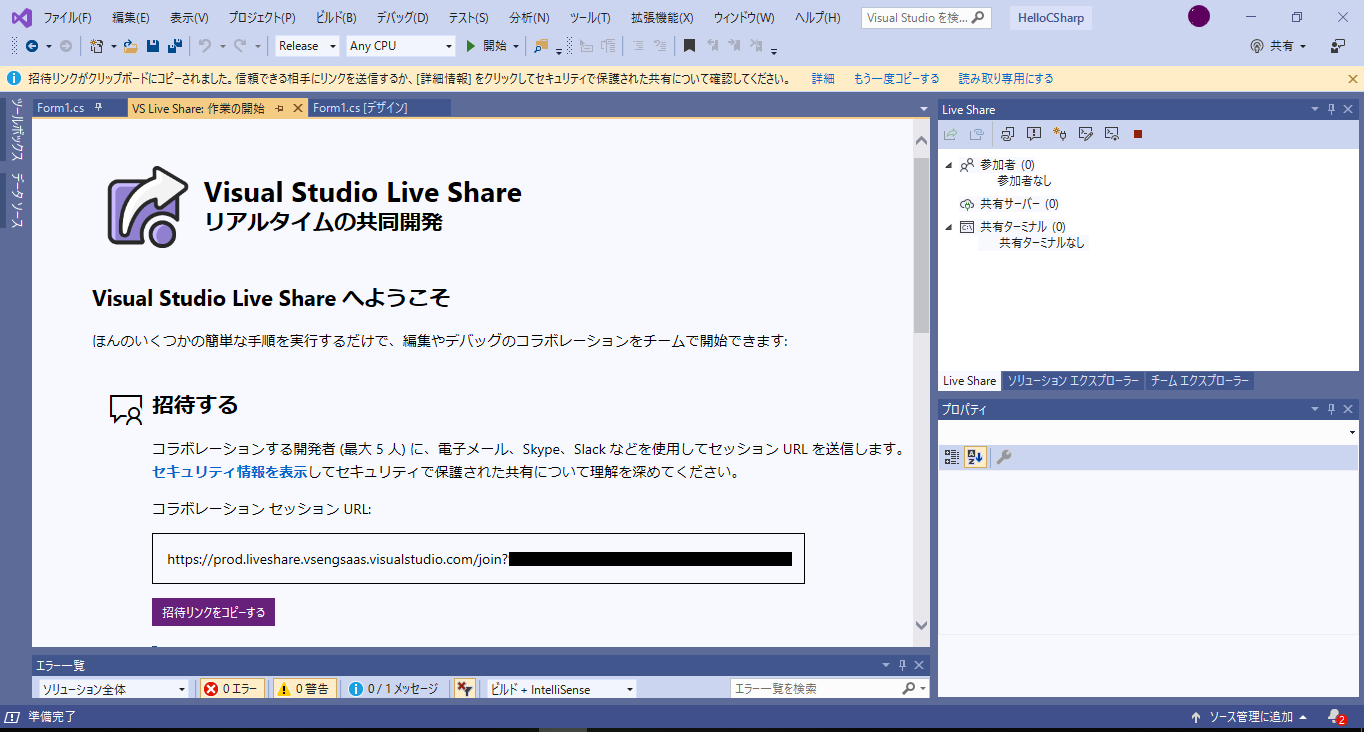
Task: Start debugging with the green 開始 play button
Action: 487,46
